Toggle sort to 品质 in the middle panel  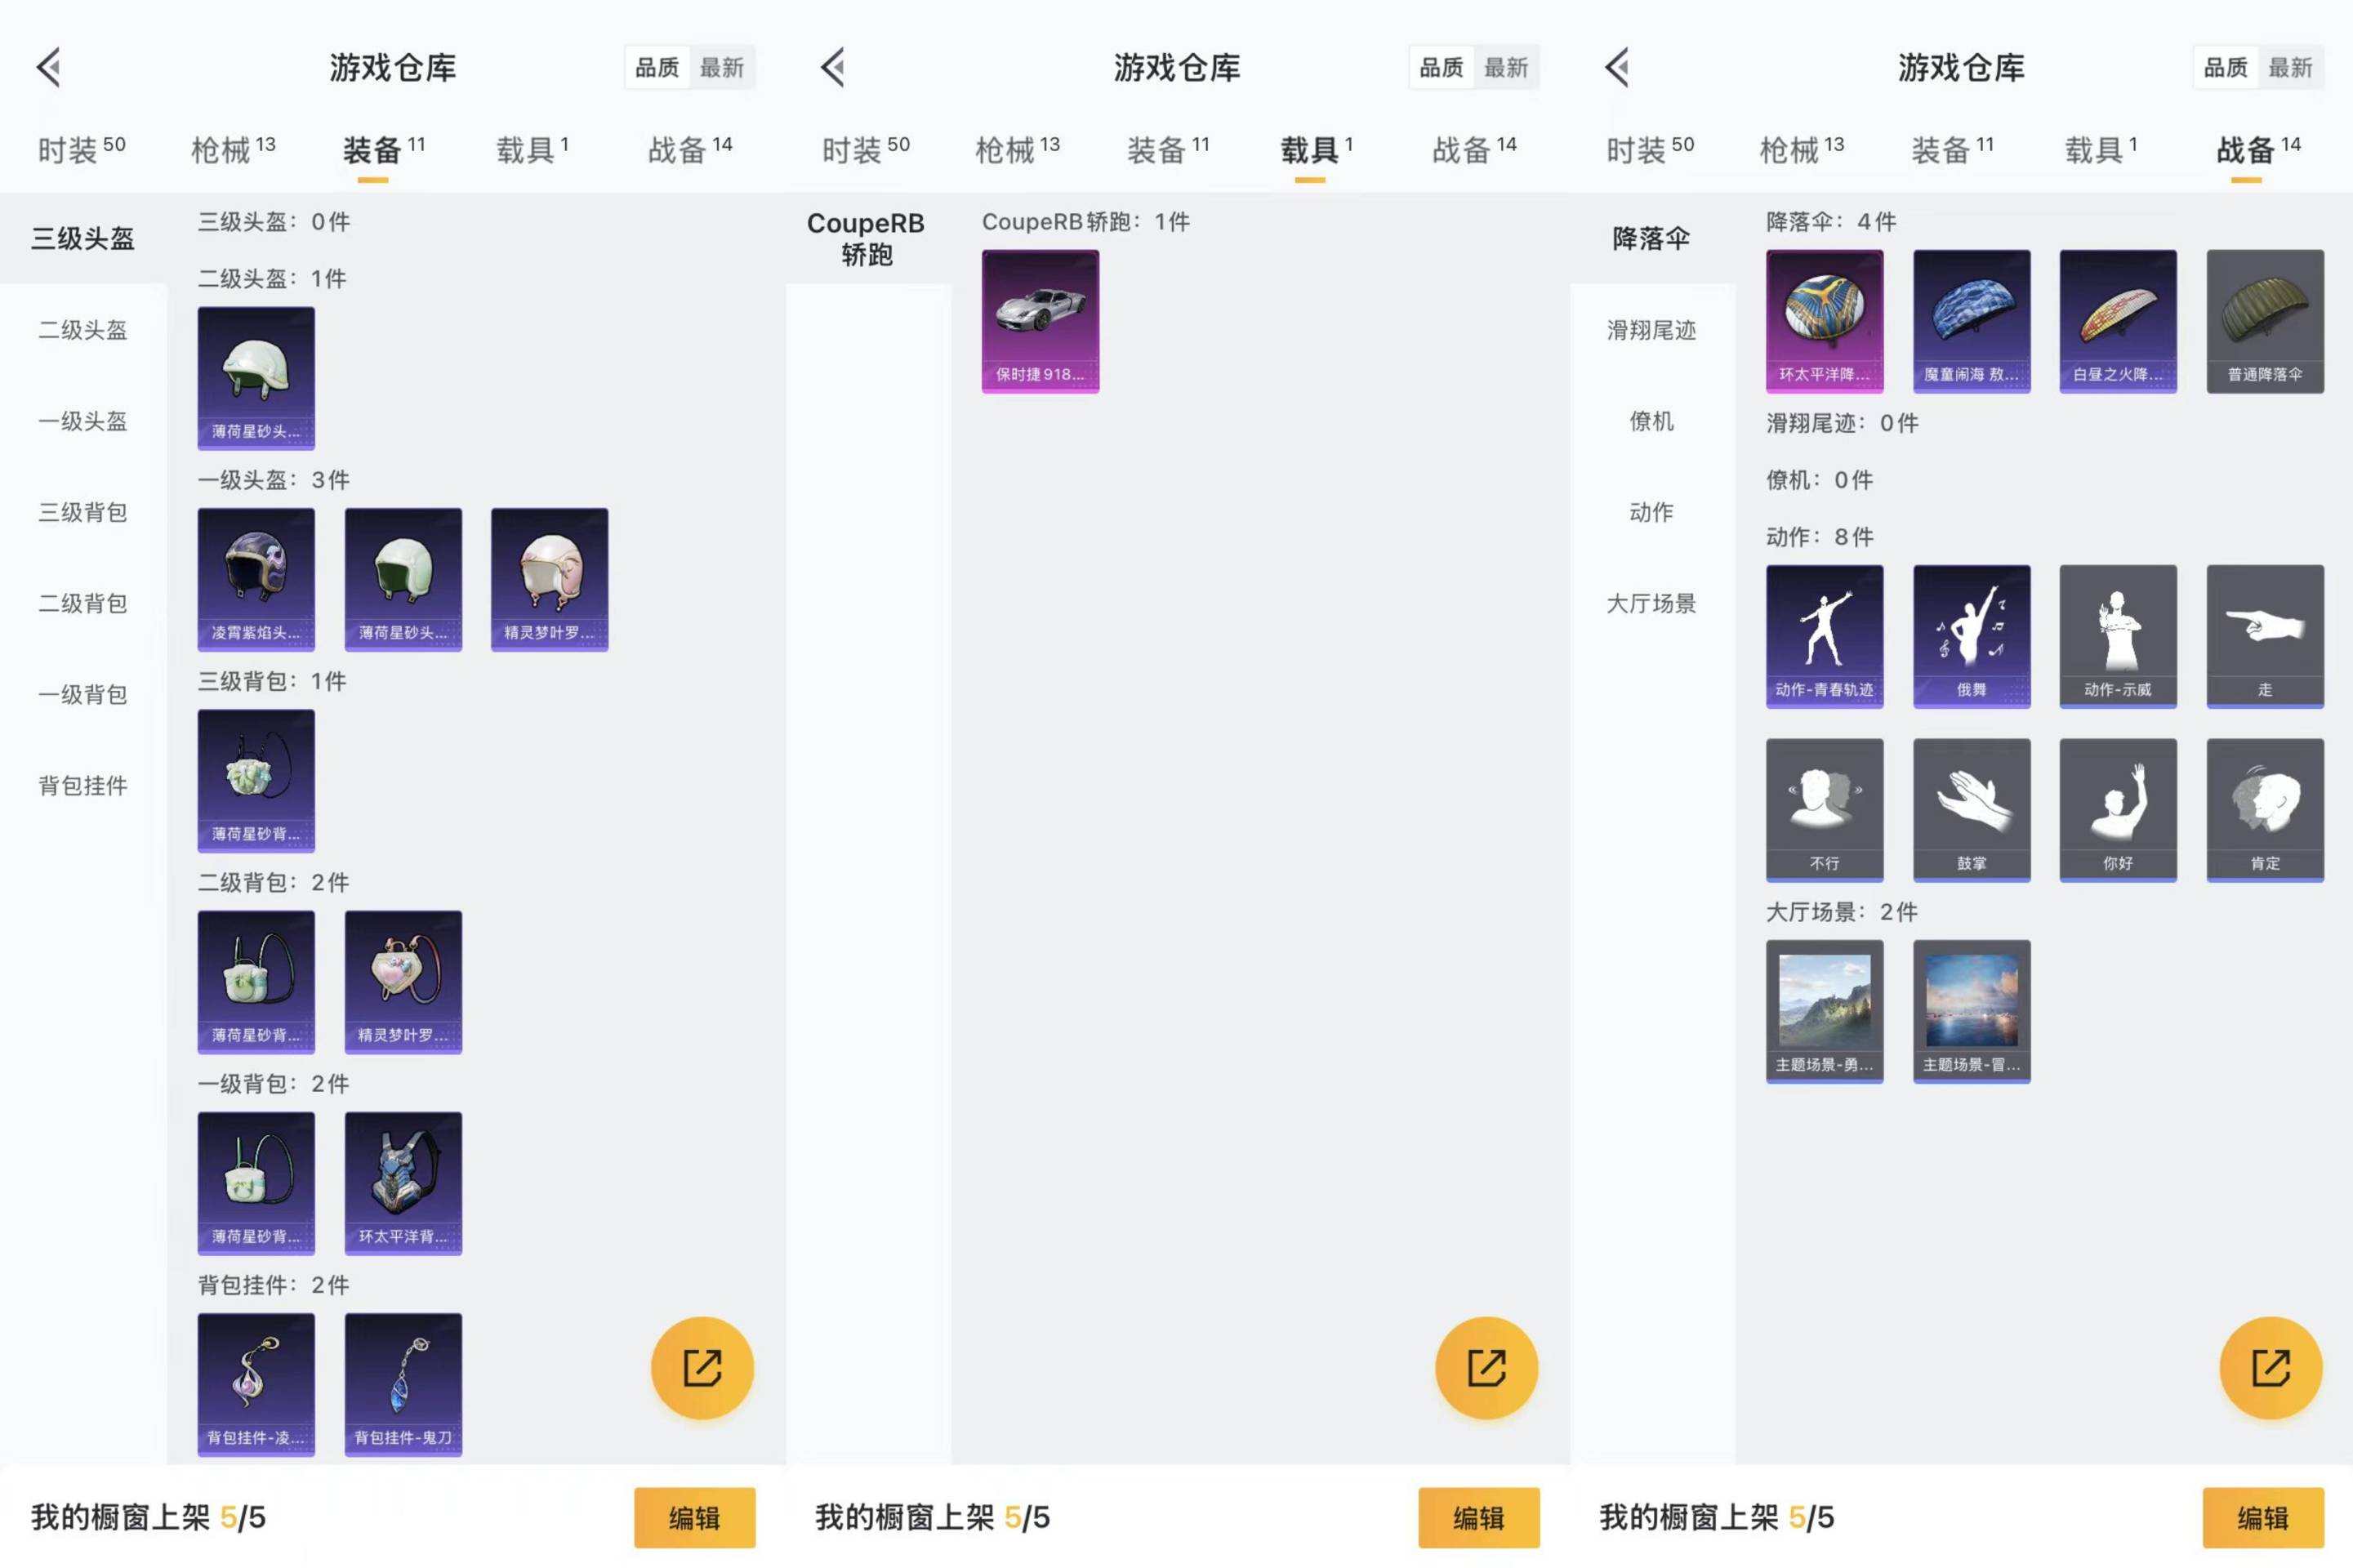pos(1441,67)
